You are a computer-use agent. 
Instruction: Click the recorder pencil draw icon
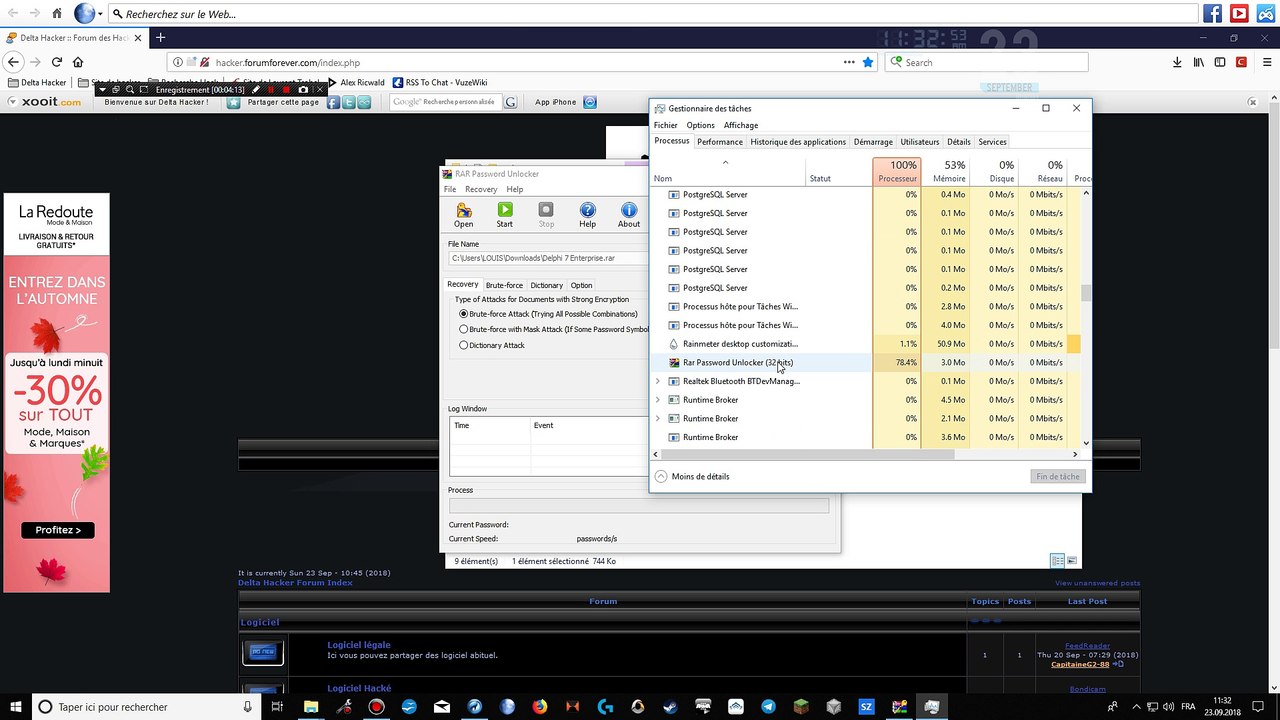[256, 90]
